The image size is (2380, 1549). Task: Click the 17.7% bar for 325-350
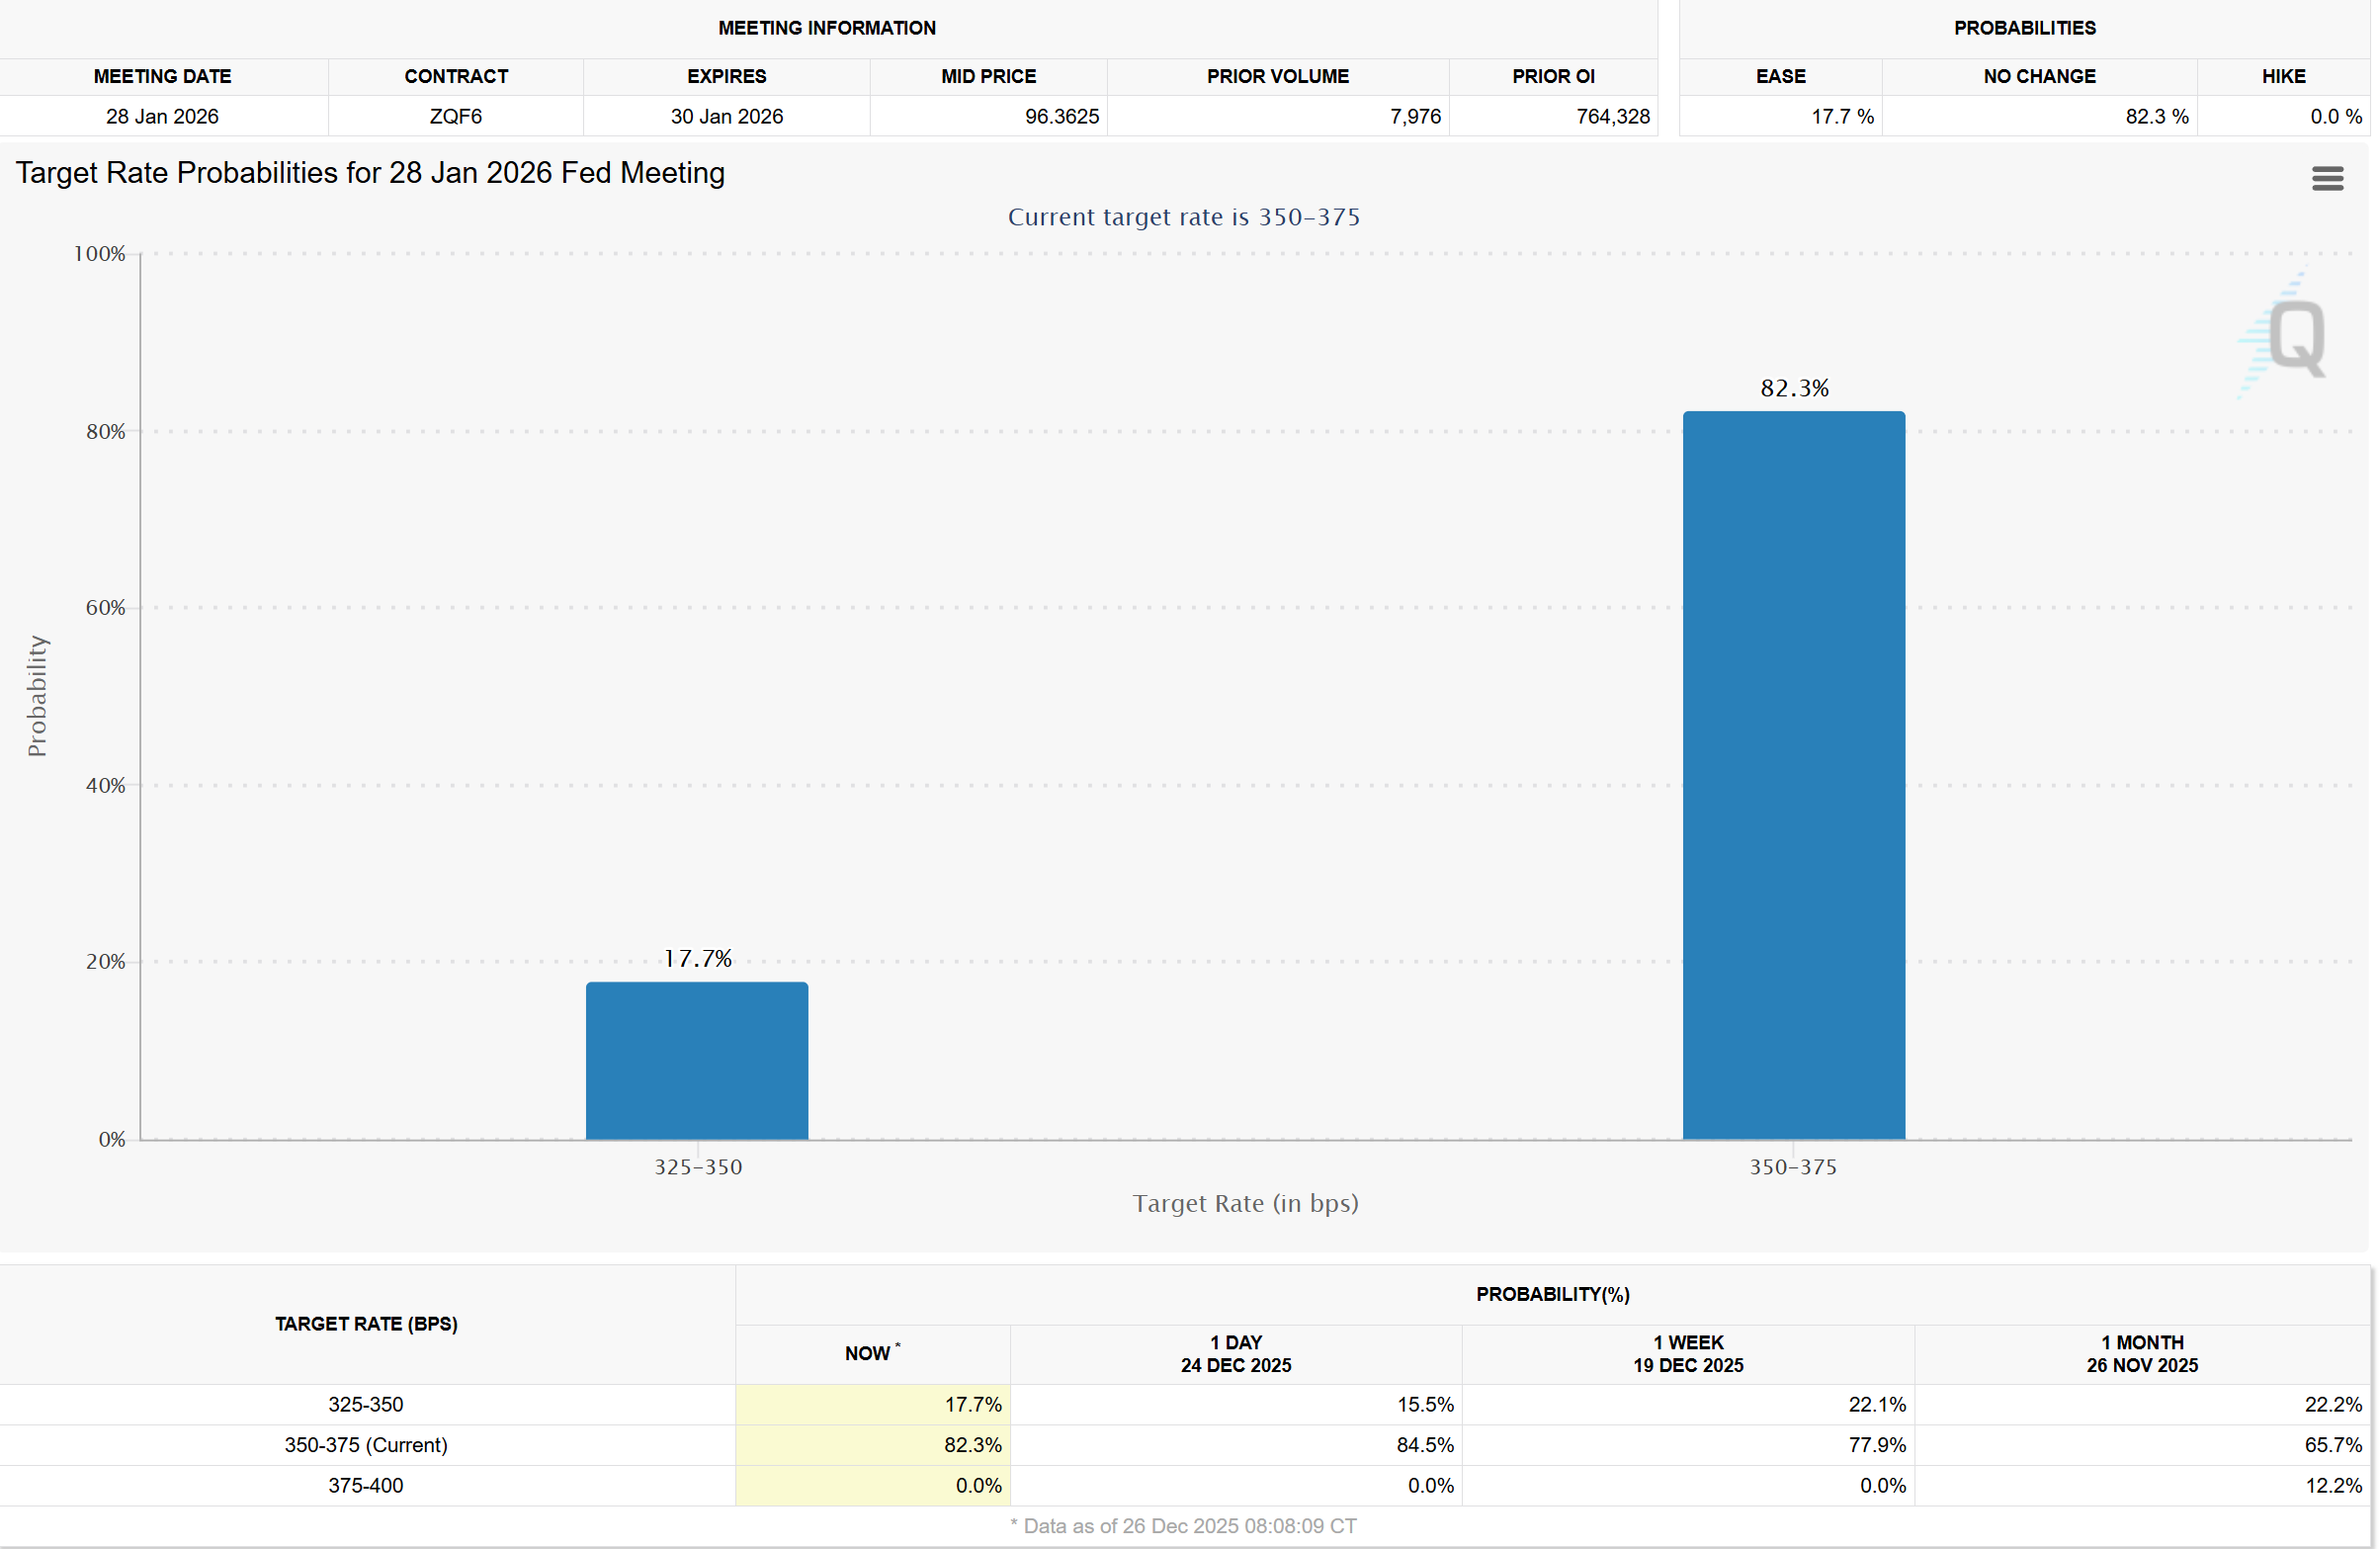(x=697, y=1060)
